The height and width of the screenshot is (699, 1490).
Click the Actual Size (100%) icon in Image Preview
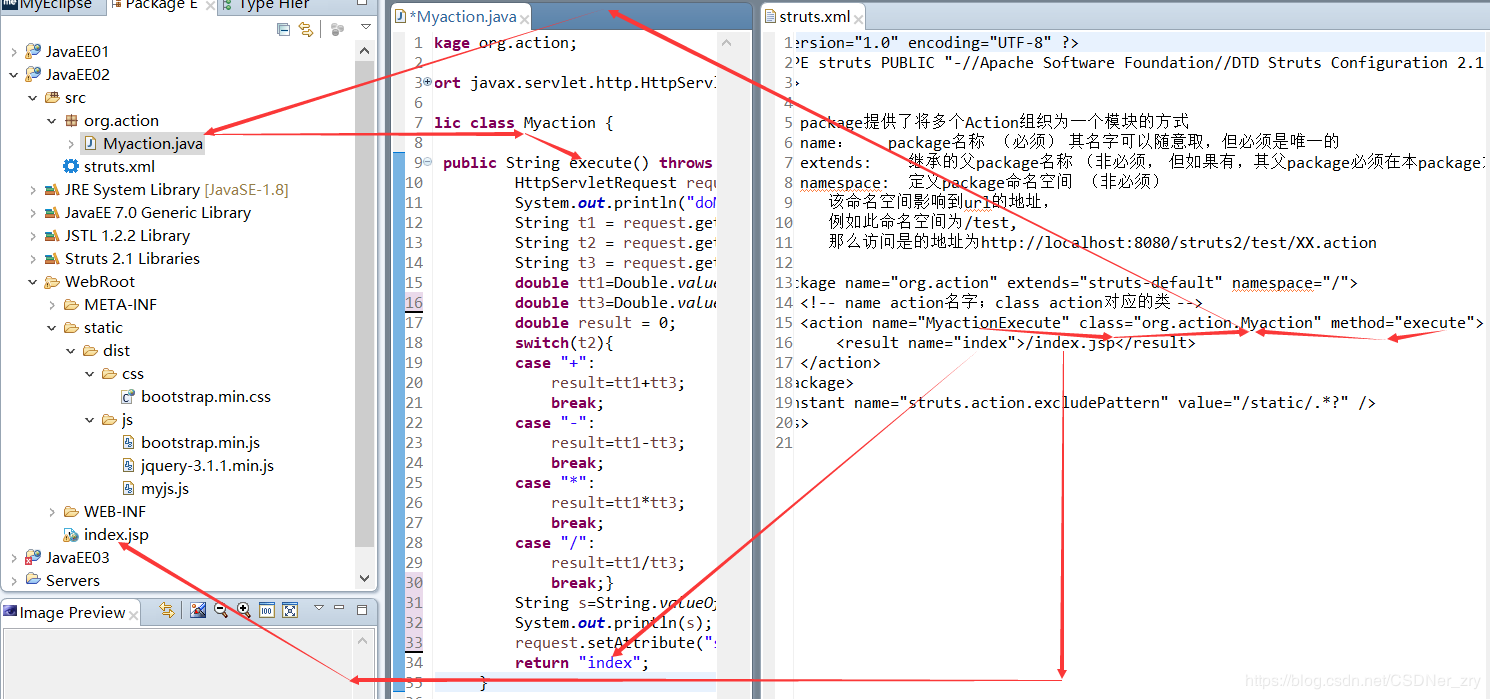pyautogui.click(x=266, y=611)
